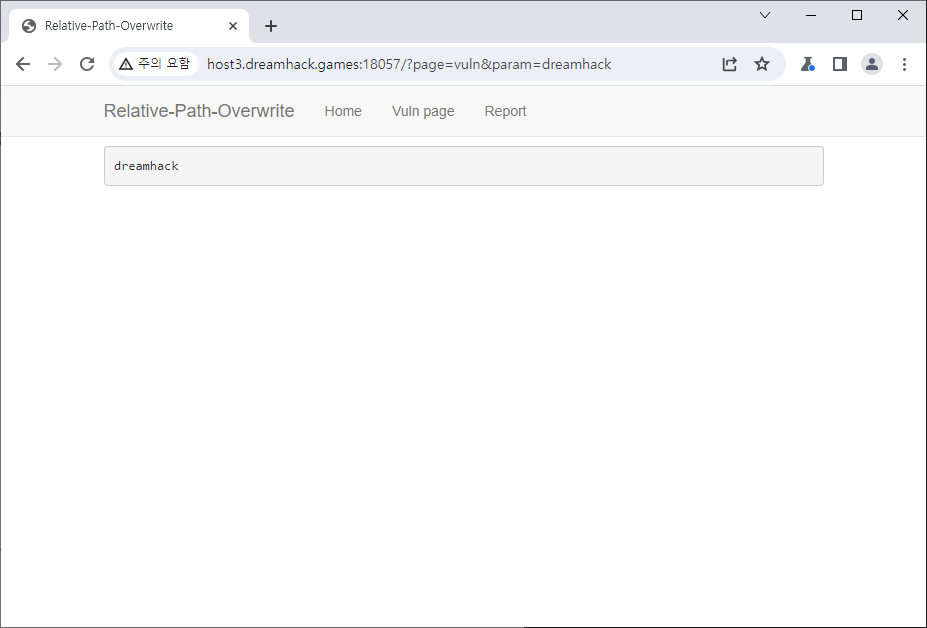This screenshot has height=628, width=927.
Task: Click the security warning badge
Action: tap(154, 64)
